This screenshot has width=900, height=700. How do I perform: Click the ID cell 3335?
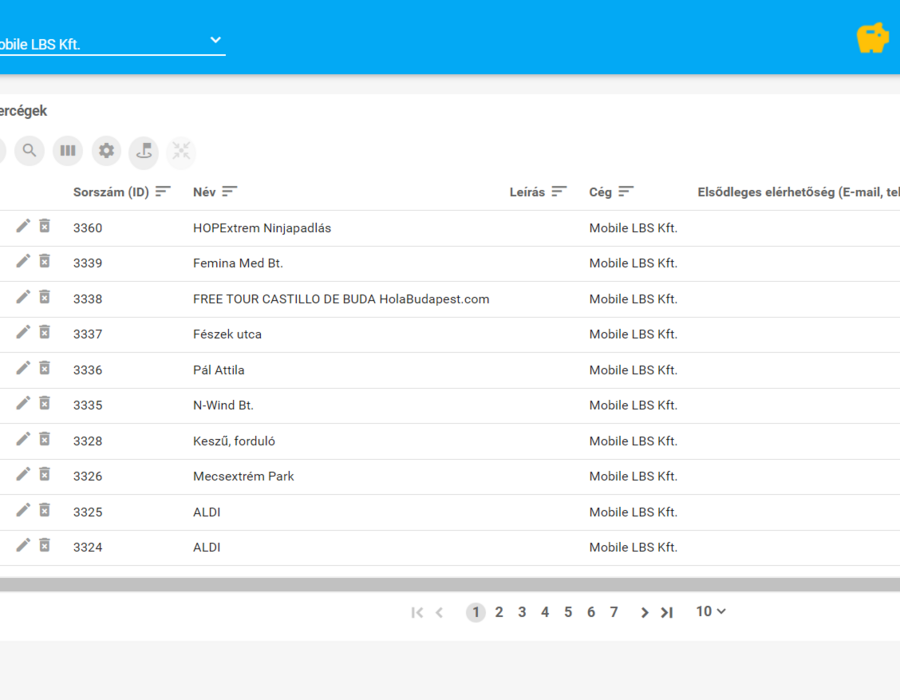click(x=88, y=405)
